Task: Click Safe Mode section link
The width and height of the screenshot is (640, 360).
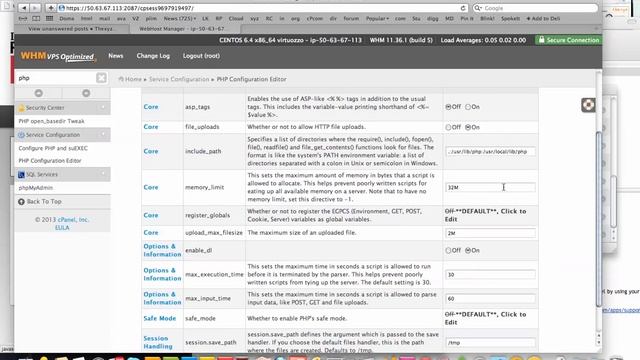Action: [160, 318]
